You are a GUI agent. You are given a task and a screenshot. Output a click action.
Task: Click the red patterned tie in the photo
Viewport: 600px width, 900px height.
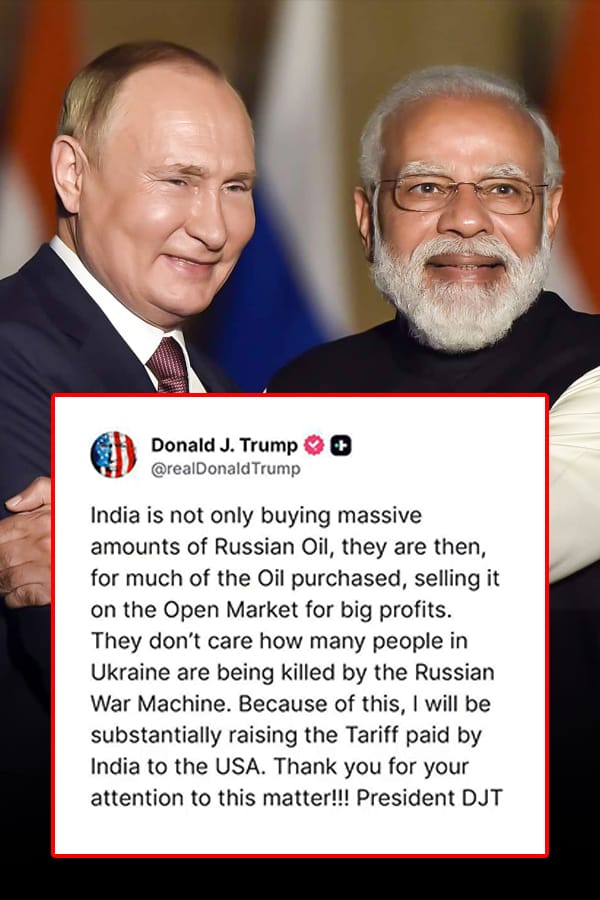(x=168, y=365)
